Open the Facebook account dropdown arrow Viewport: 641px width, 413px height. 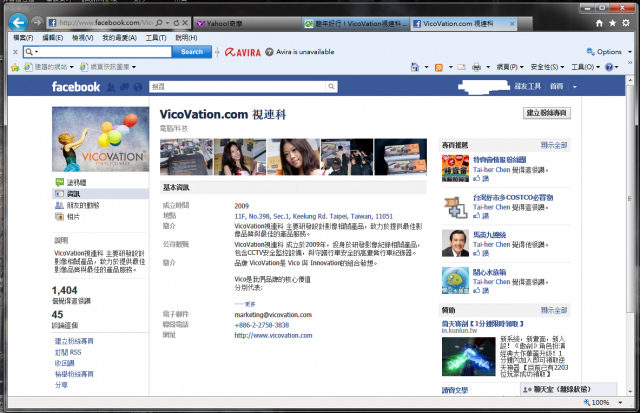coord(574,87)
